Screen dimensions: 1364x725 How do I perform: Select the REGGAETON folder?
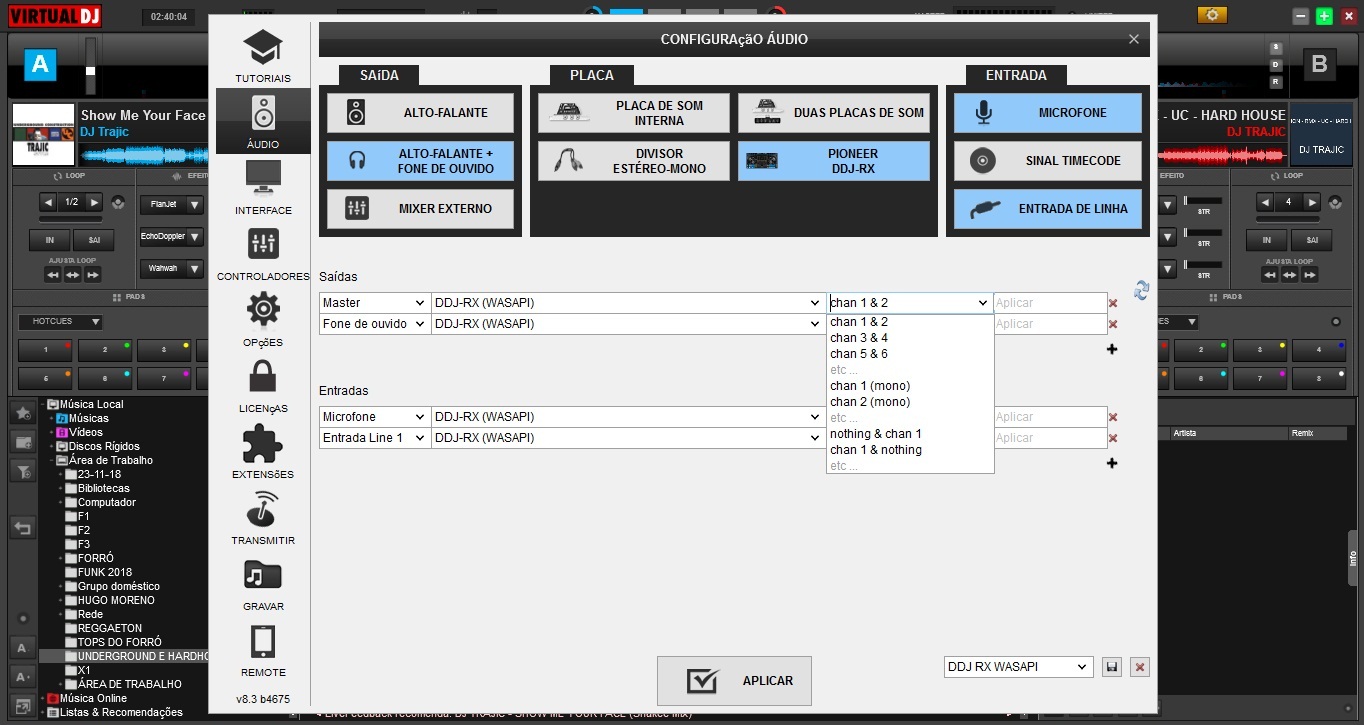tap(109, 628)
